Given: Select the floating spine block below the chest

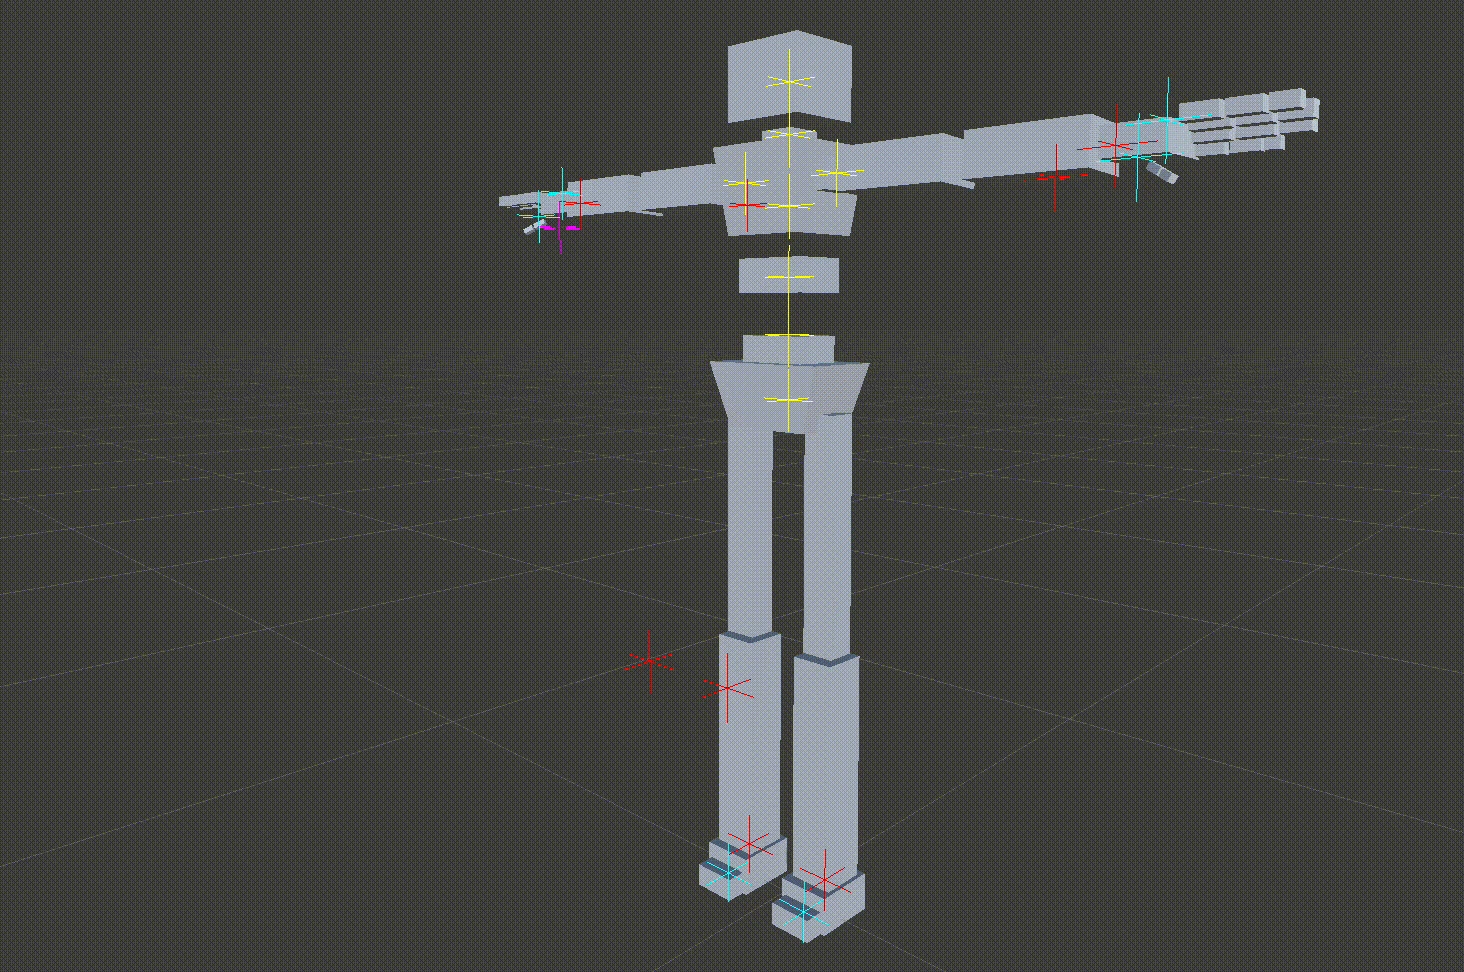Looking at the screenshot, I should (x=789, y=275).
